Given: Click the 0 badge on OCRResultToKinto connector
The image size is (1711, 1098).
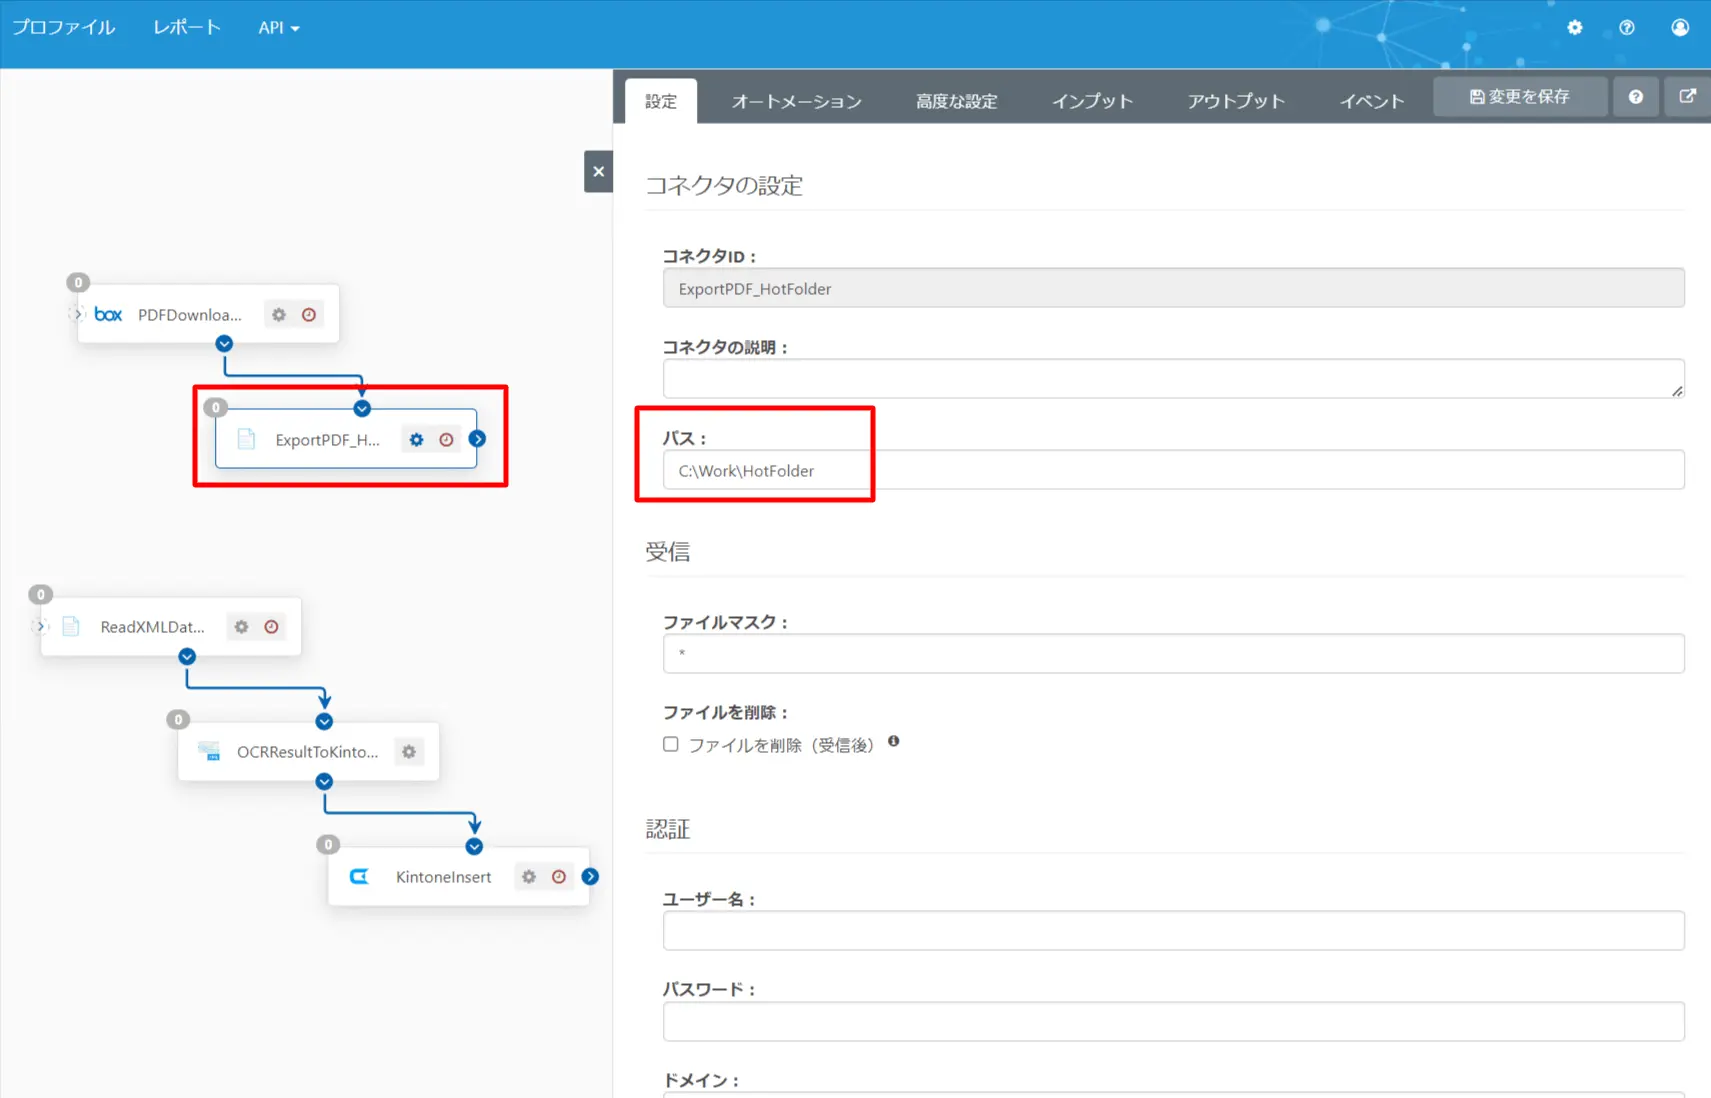Looking at the screenshot, I should (178, 720).
